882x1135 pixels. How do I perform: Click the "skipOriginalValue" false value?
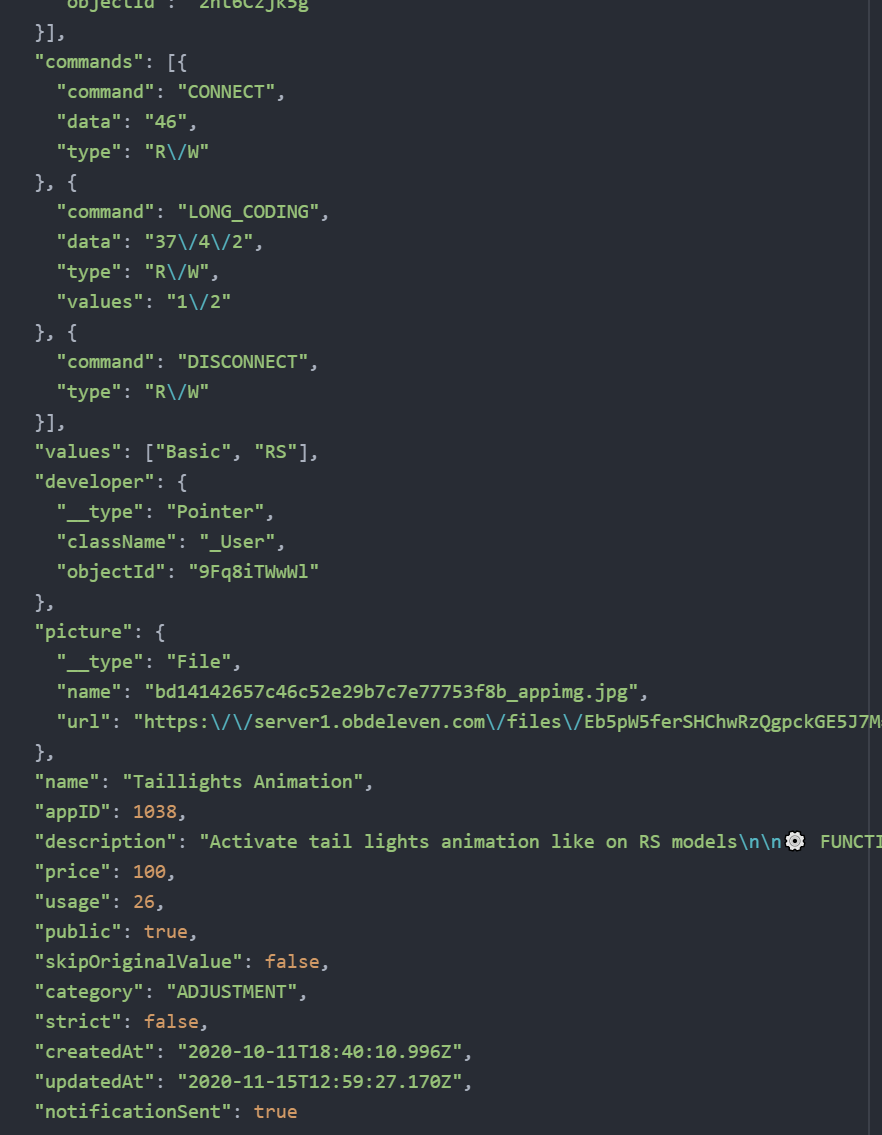click(x=292, y=961)
